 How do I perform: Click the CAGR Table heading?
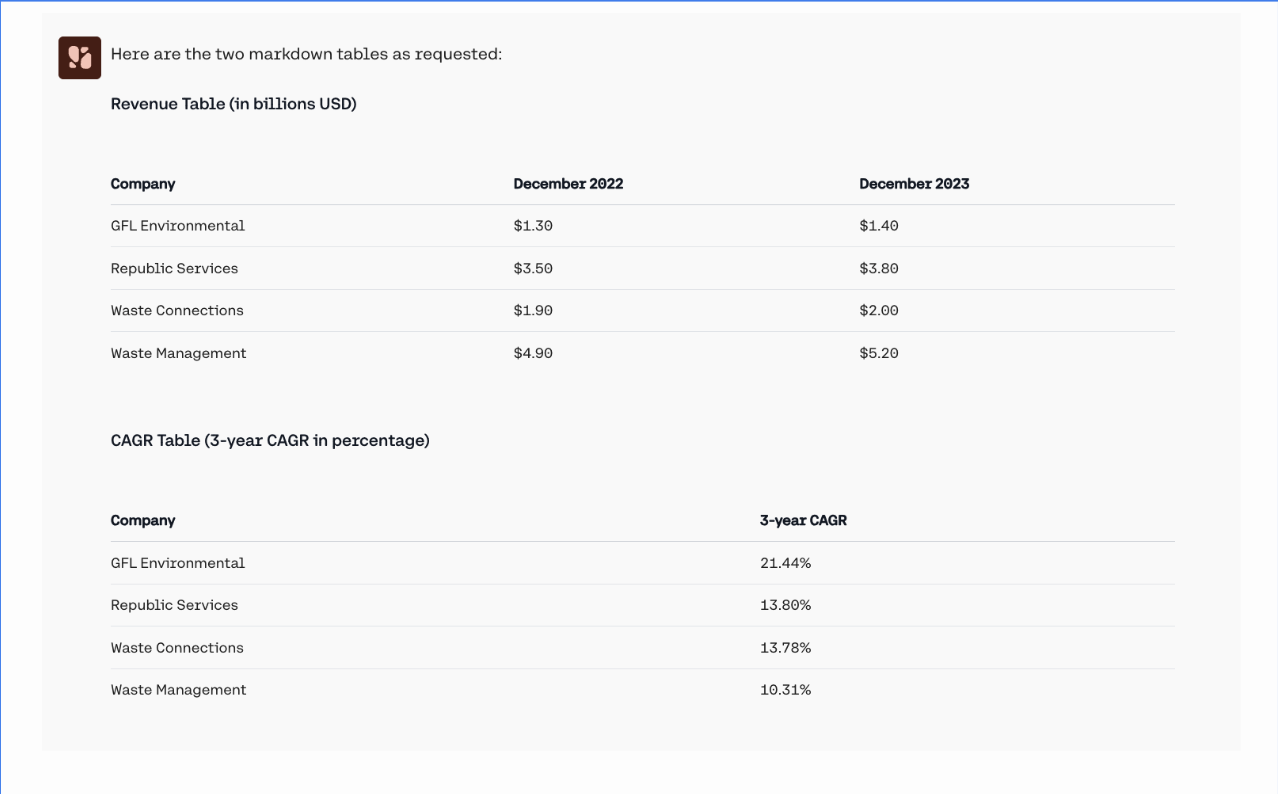pyautogui.click(x=270, y=441)
